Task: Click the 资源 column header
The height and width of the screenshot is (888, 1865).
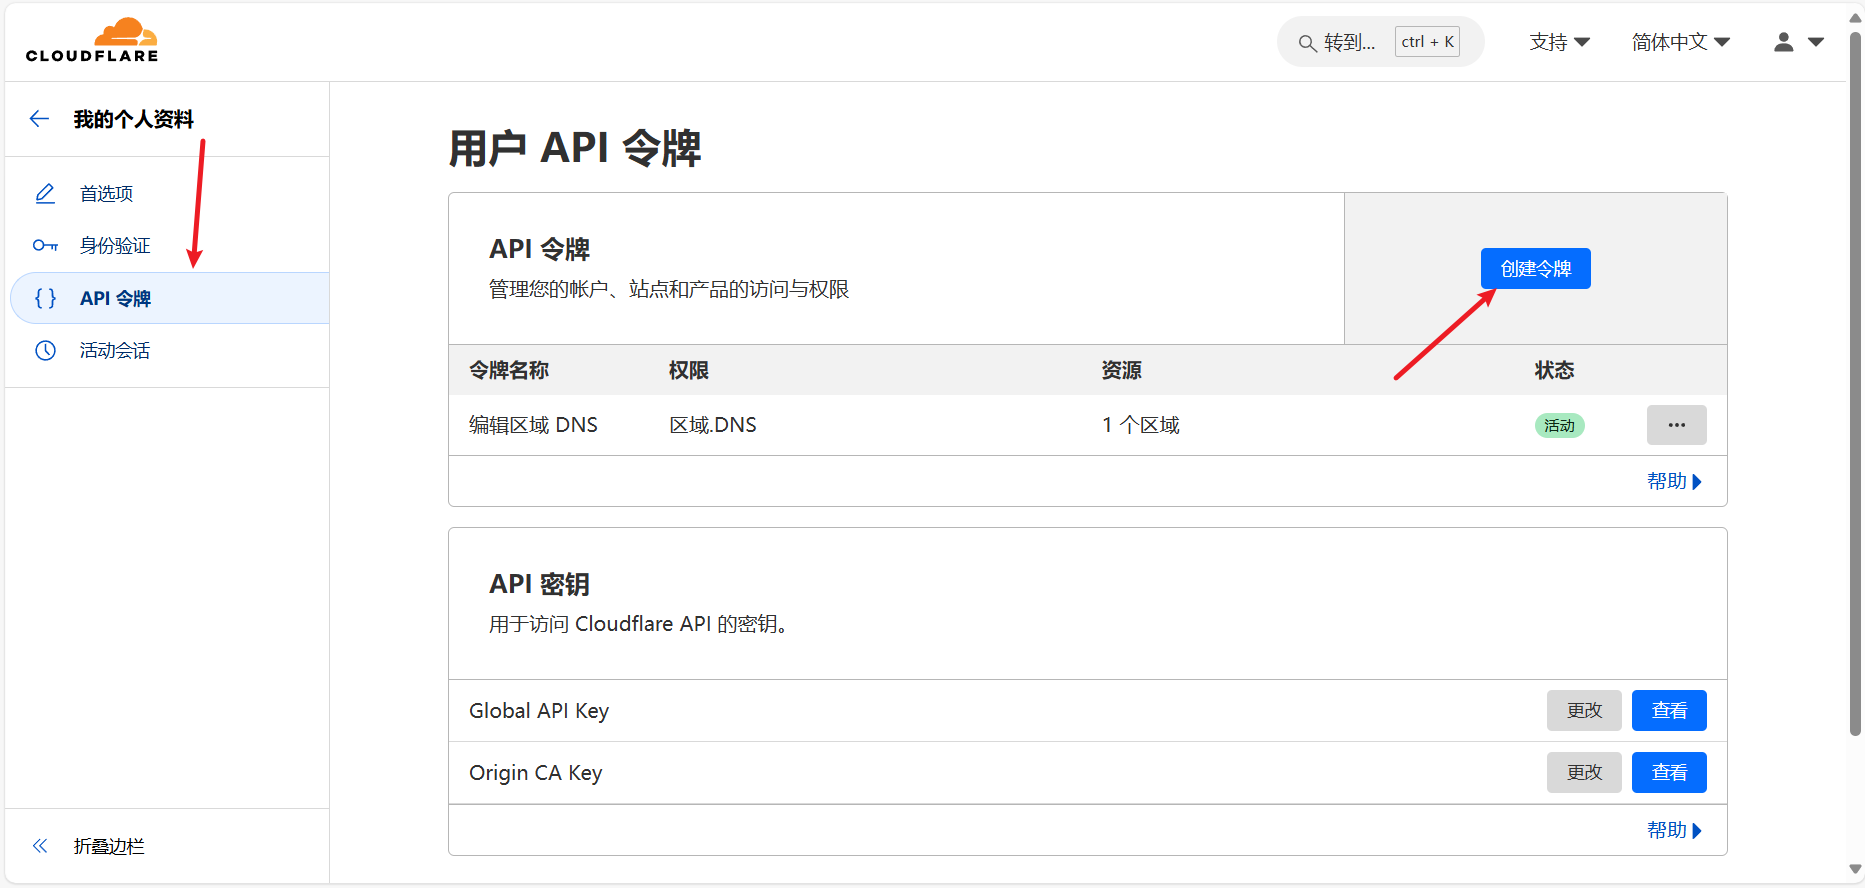Action: 1122,370
